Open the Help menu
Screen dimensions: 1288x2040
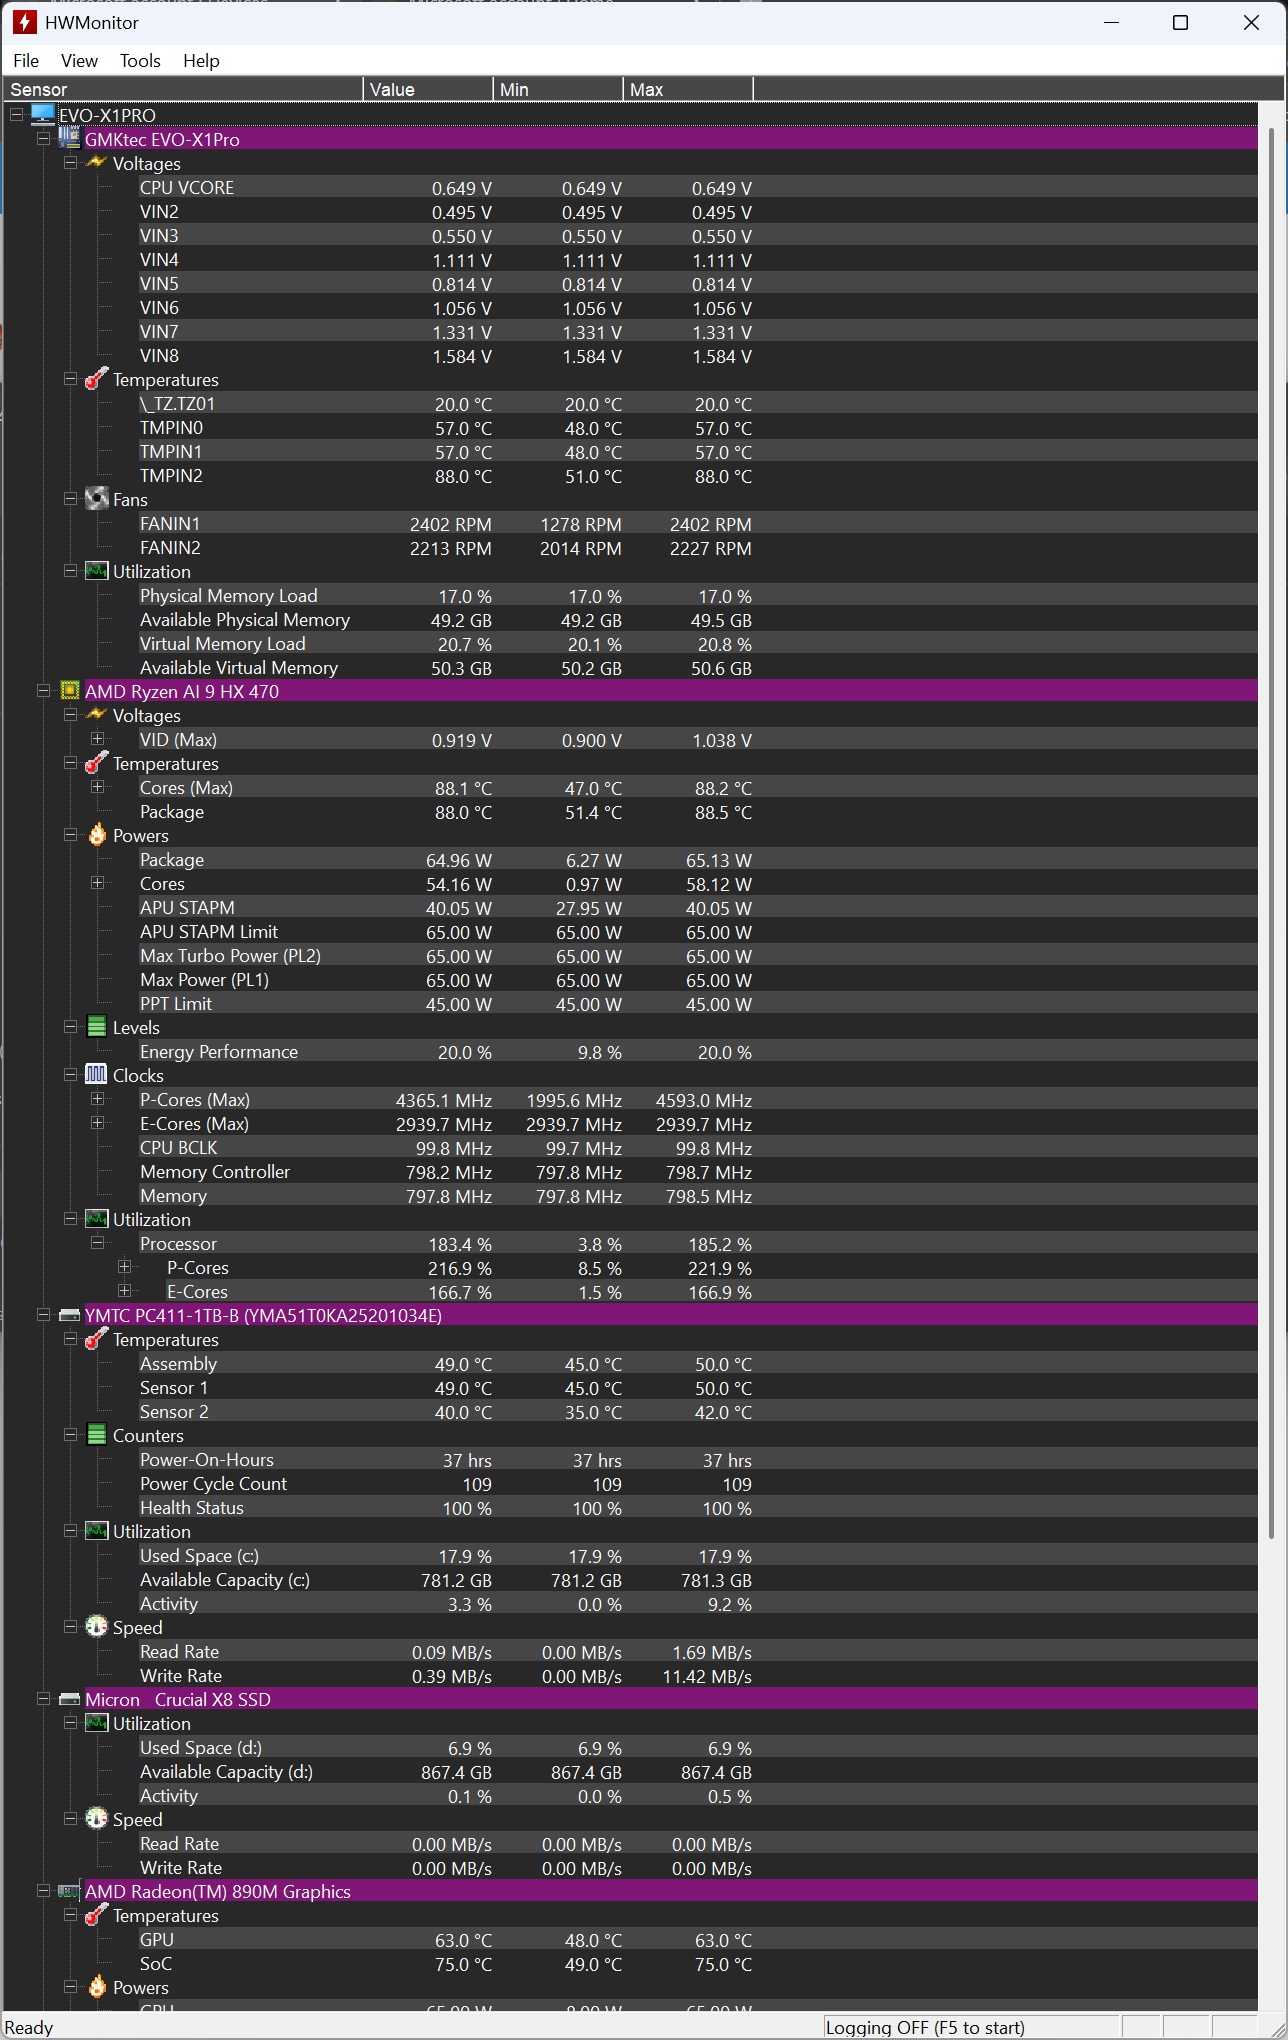point(201,60)
